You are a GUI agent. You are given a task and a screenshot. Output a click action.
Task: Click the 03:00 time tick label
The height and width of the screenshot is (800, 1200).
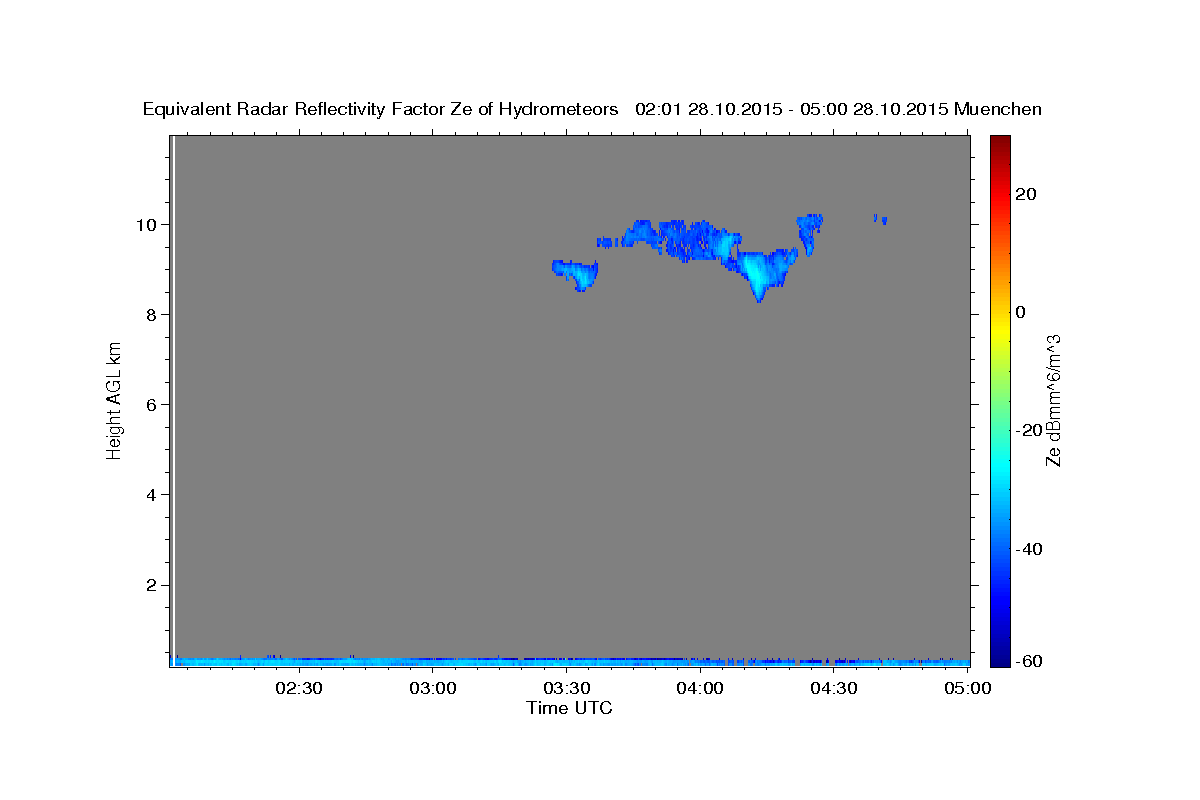tap(433, 688)
